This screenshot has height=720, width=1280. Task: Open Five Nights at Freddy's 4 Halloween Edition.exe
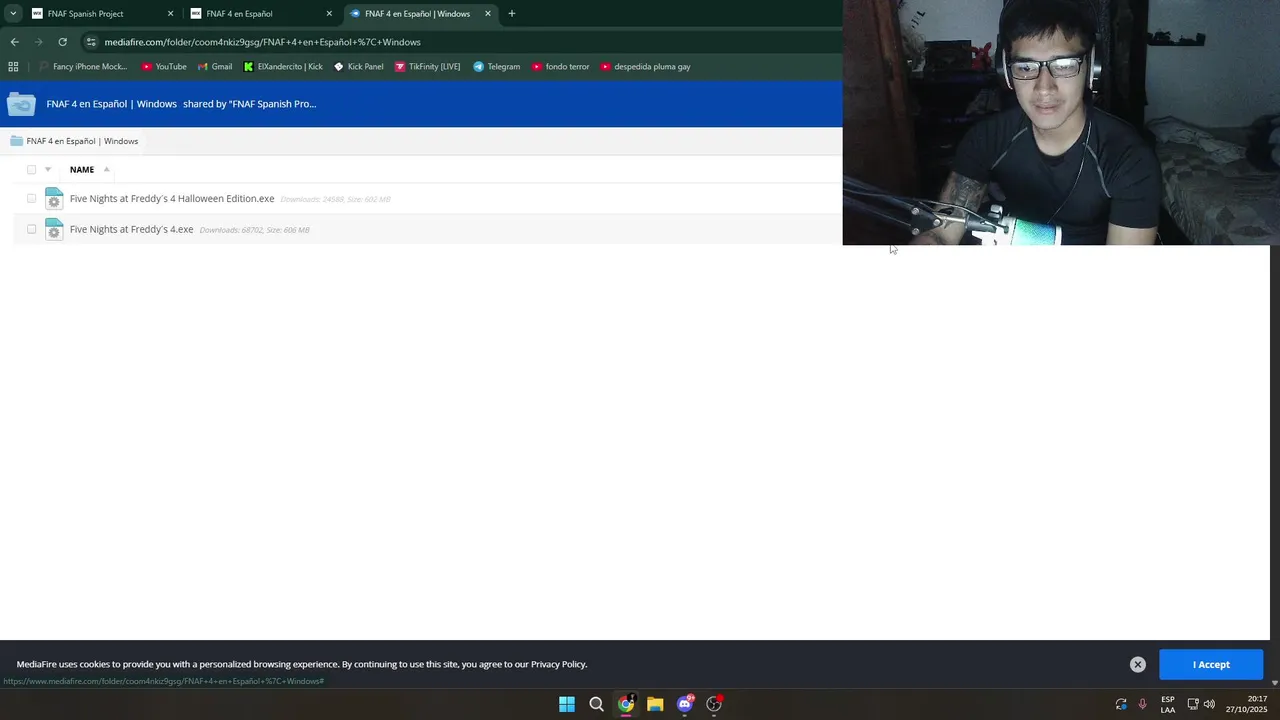172,198
